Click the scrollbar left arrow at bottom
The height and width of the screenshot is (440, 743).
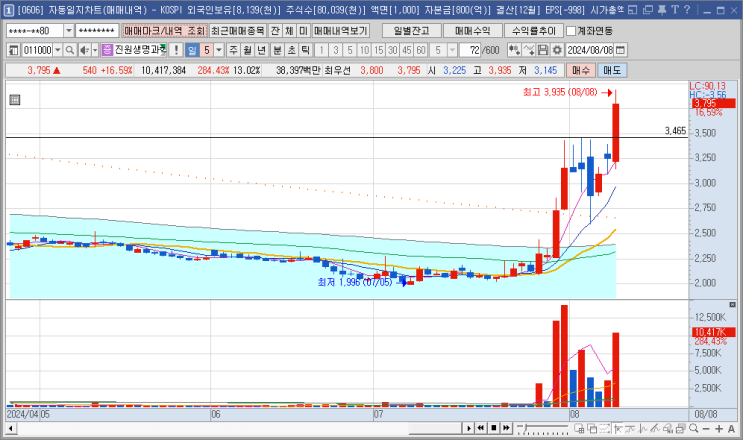tap(10, 429)
